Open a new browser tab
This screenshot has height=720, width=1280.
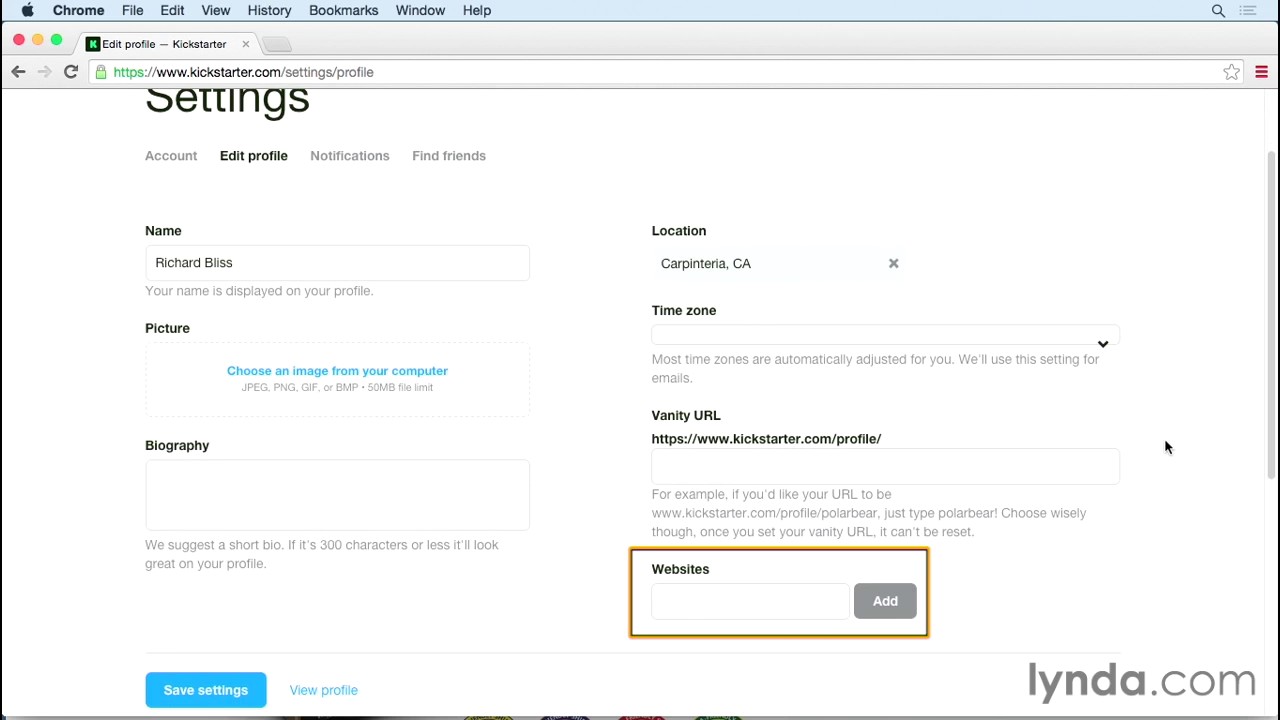tap(277, 44)
